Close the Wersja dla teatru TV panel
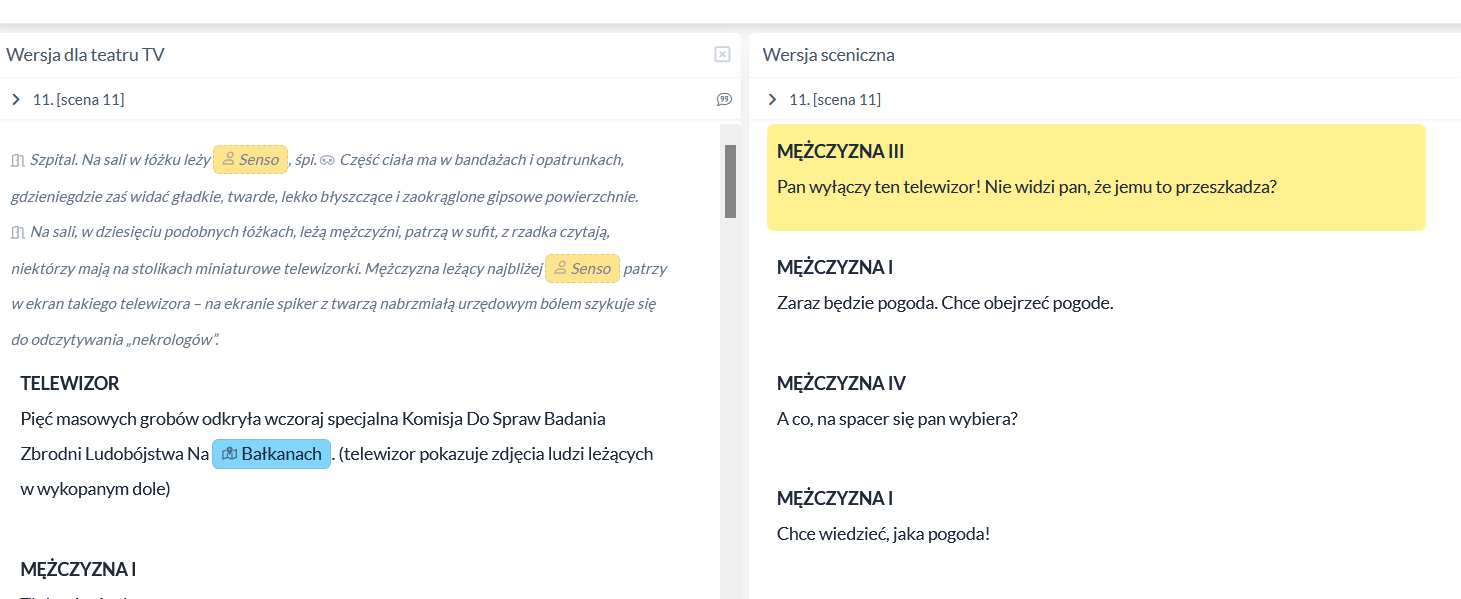The image size is (1461, 599). tap(722, 55)
